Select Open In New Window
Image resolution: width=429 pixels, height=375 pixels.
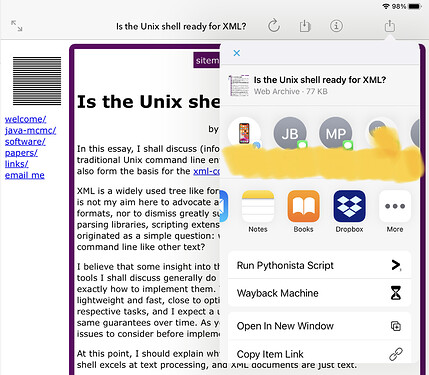pos(320,326)
